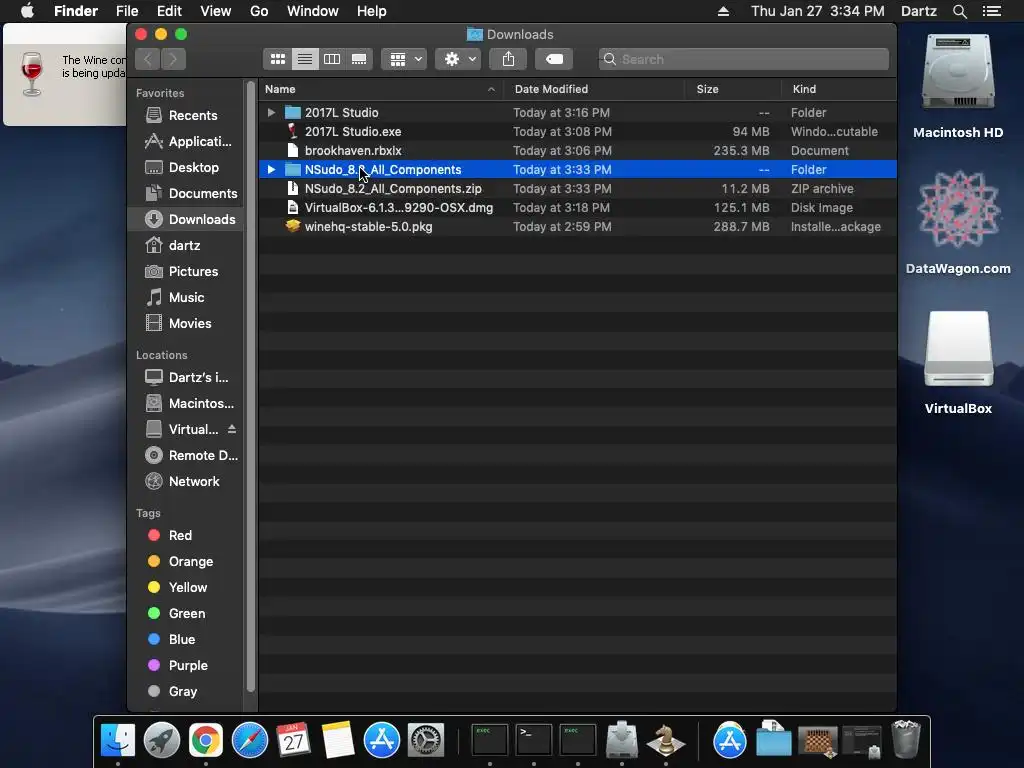Sort by the Name column header

(380, 89)
